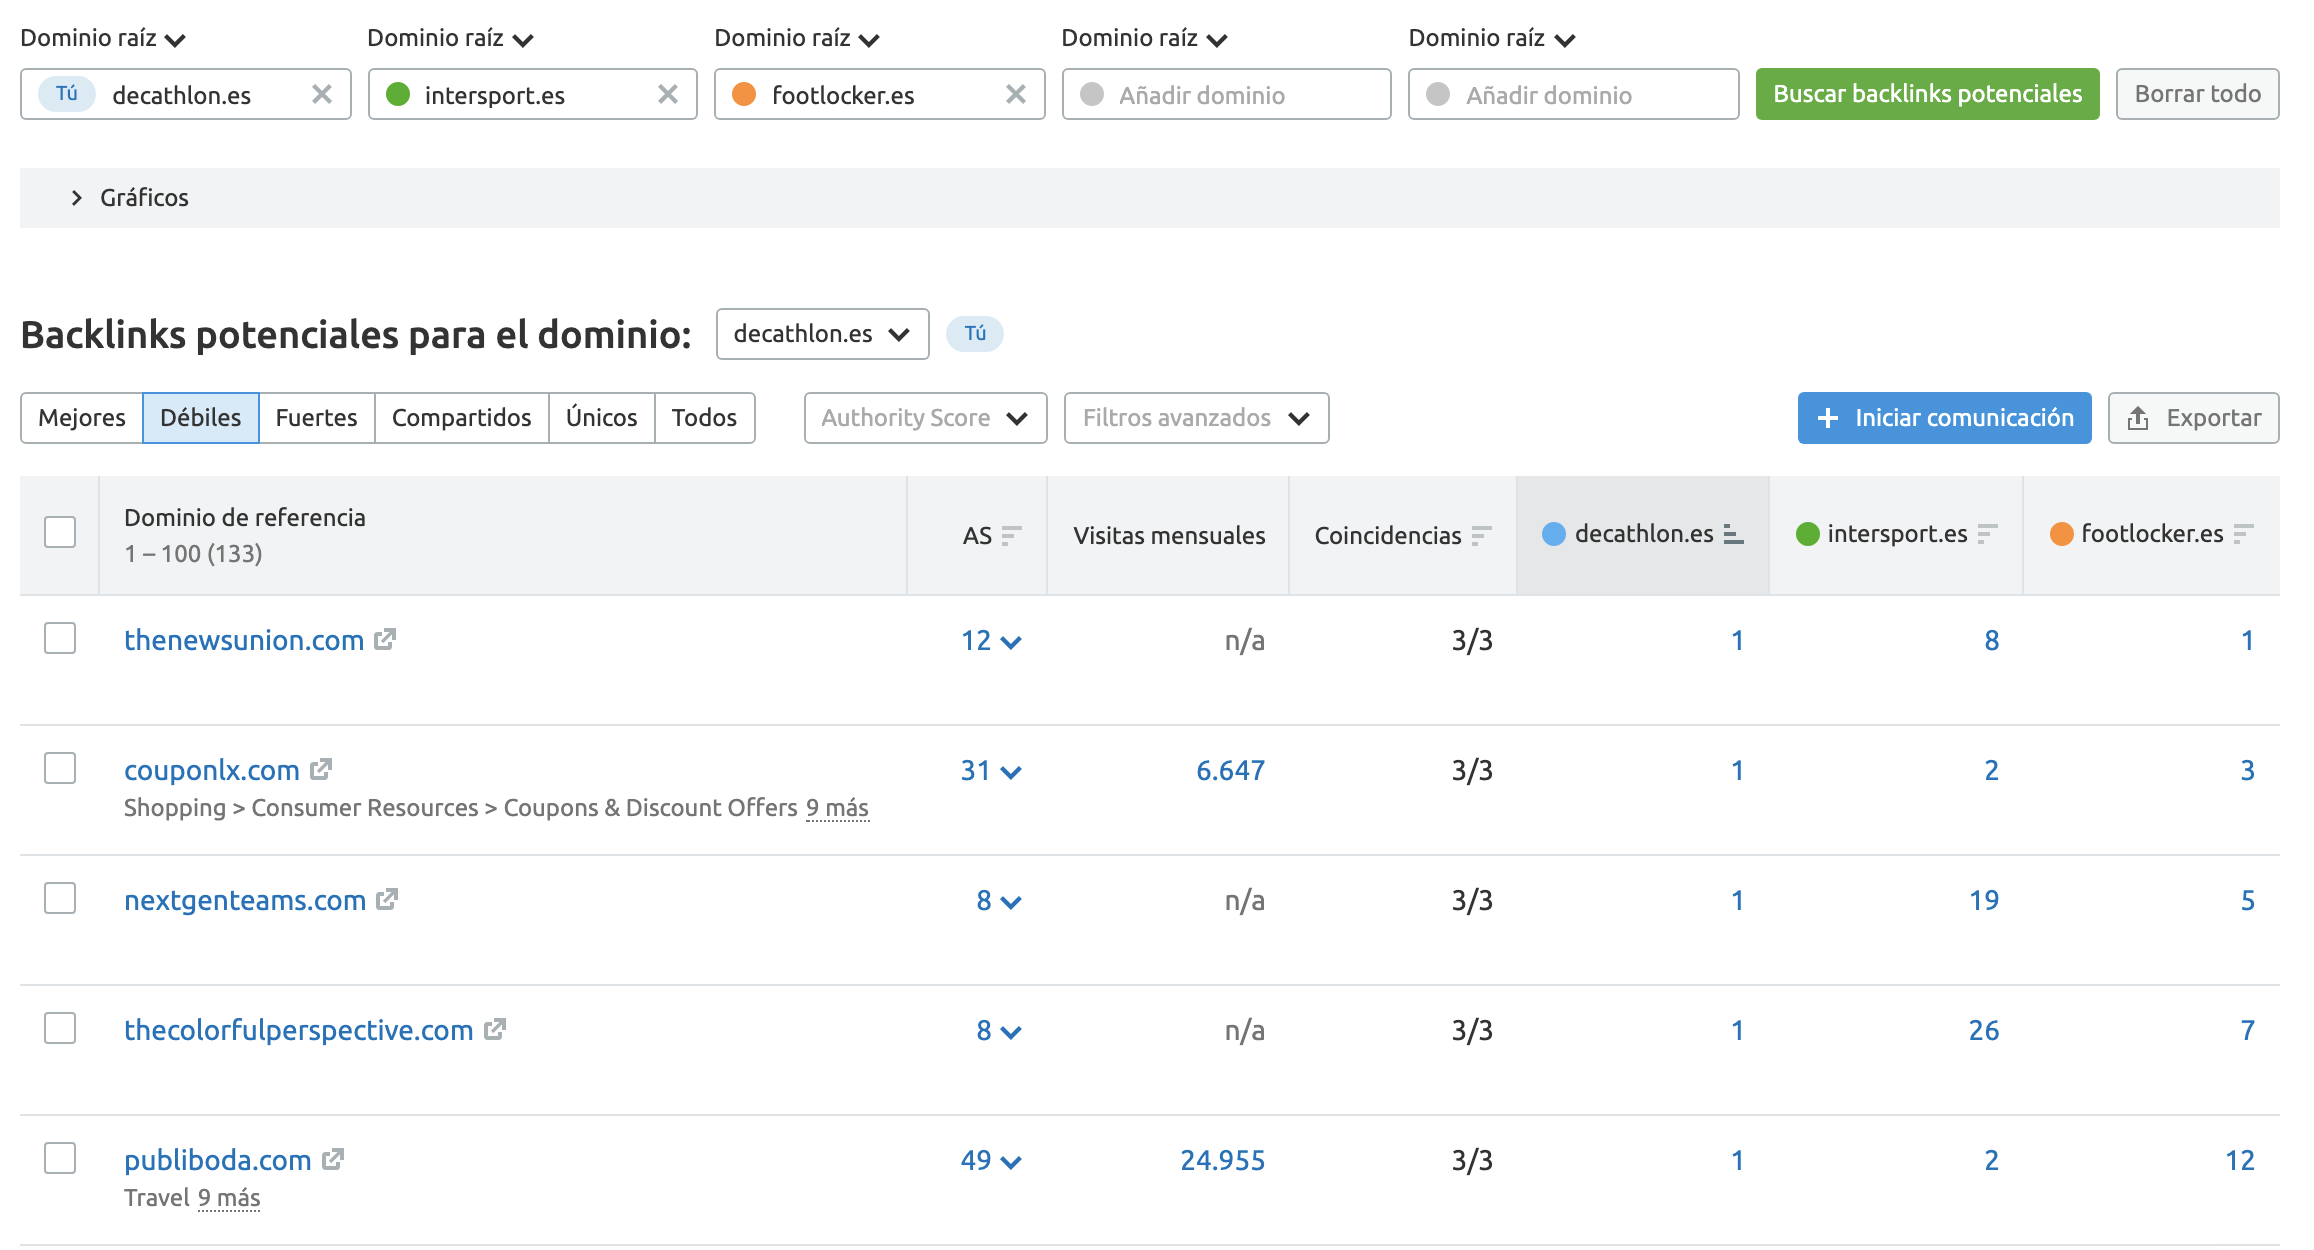Open Filtros avanzados dropdown
This screenshot has width=2314, height=1250.
pyautogui.click(x=1196, y=418)
